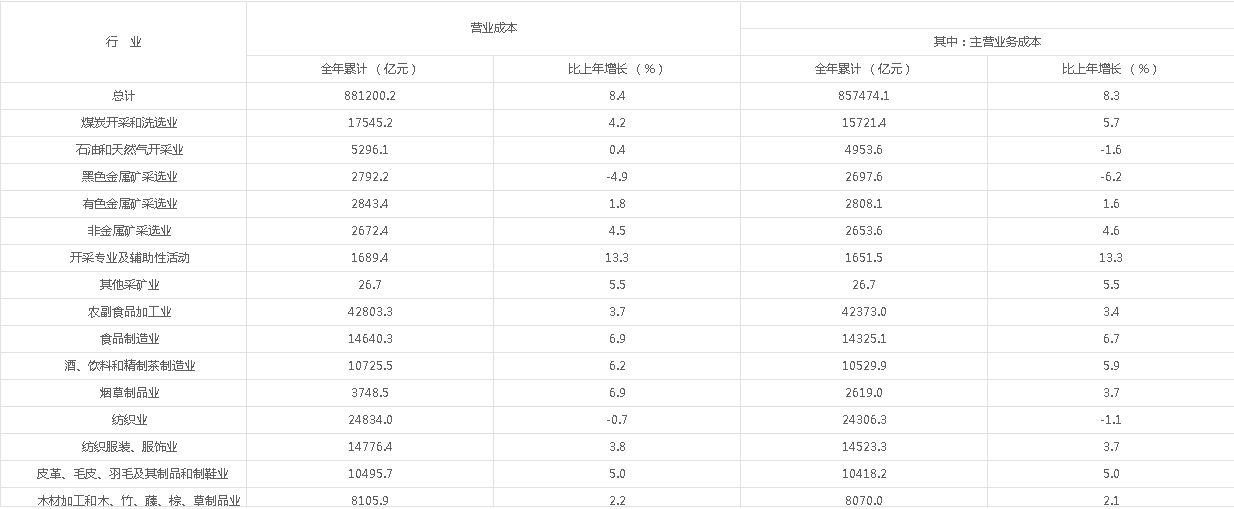Select the 营业成本 header cell
The width and height of the screenshot is (1234, 509).
[x=493, y=28]
